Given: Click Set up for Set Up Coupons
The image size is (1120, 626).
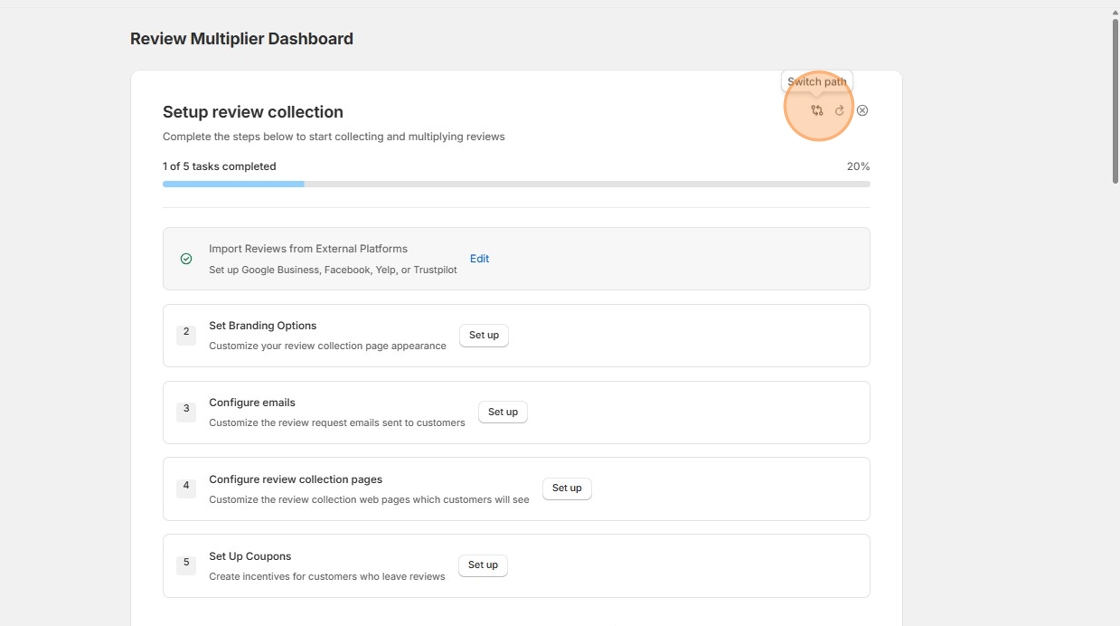Looking at the screenshot, I should (x=483, y=565).
